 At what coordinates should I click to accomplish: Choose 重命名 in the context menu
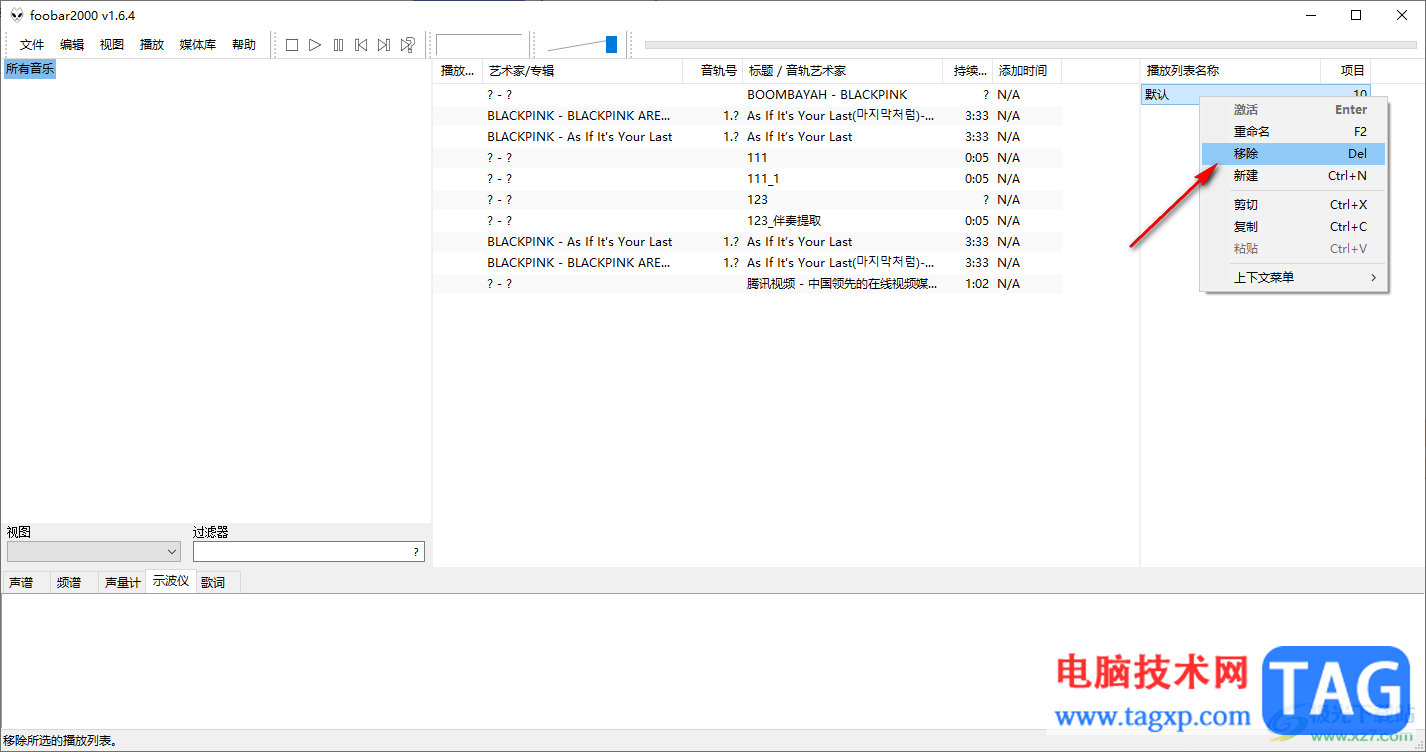[1294, 131]
